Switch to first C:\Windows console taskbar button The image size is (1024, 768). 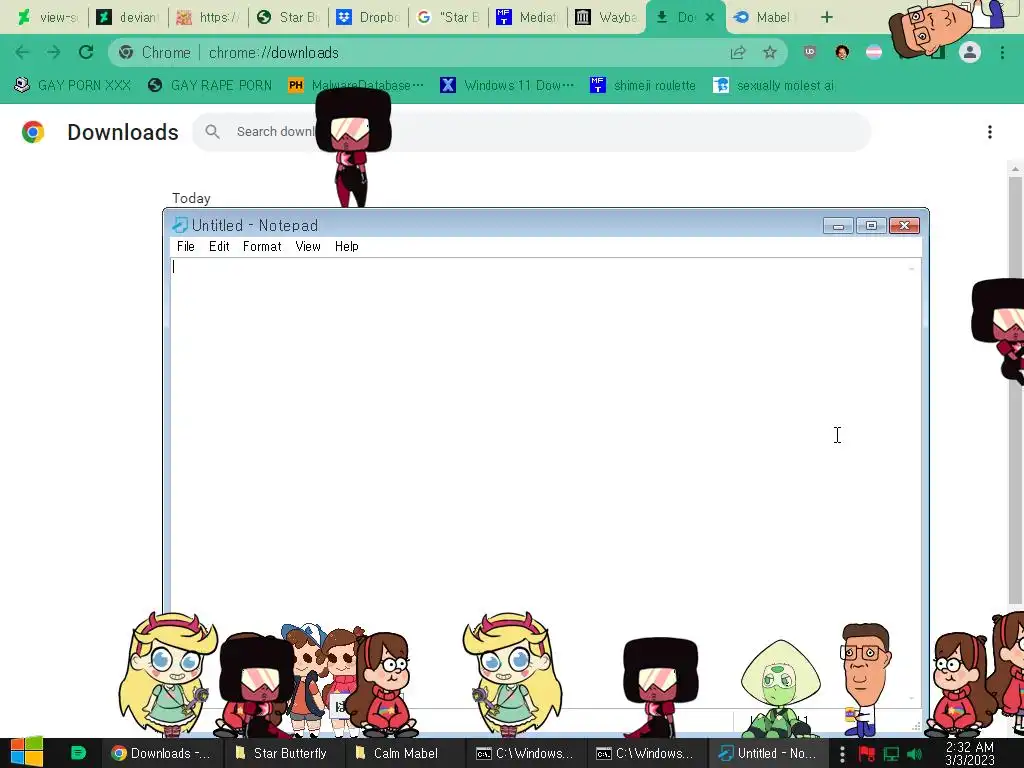524,754
